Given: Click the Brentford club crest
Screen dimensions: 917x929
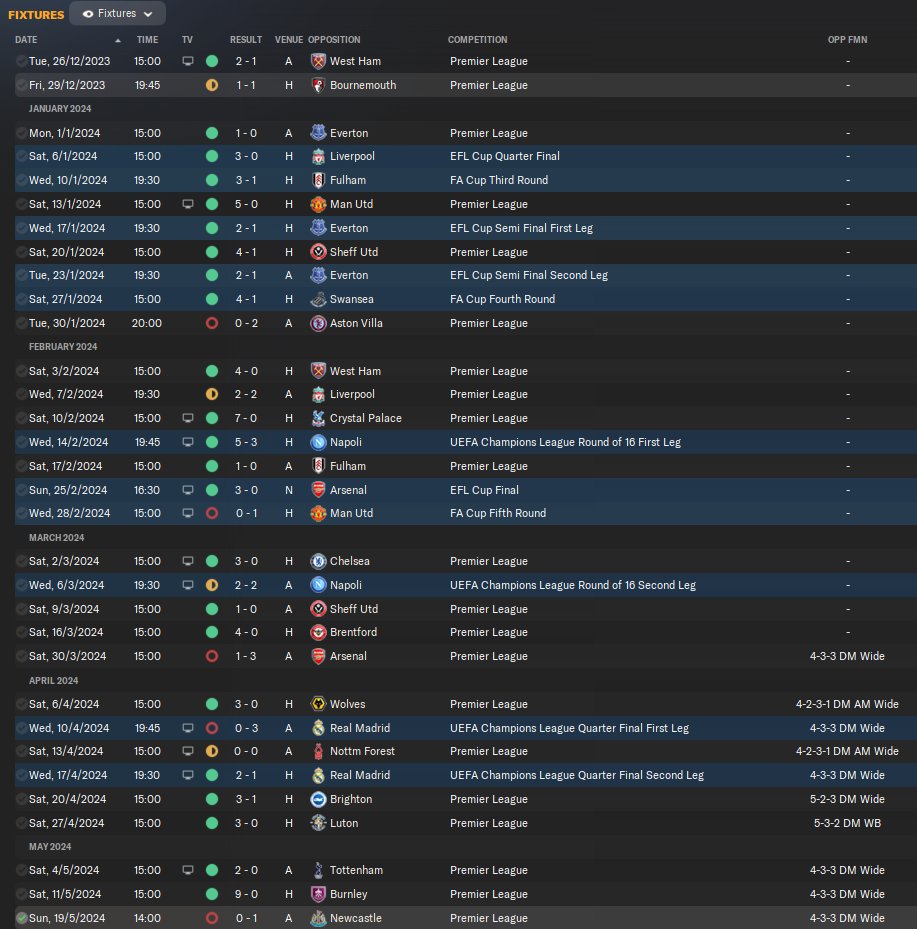Looking at the screenshot, I should [x=318, y=632].
